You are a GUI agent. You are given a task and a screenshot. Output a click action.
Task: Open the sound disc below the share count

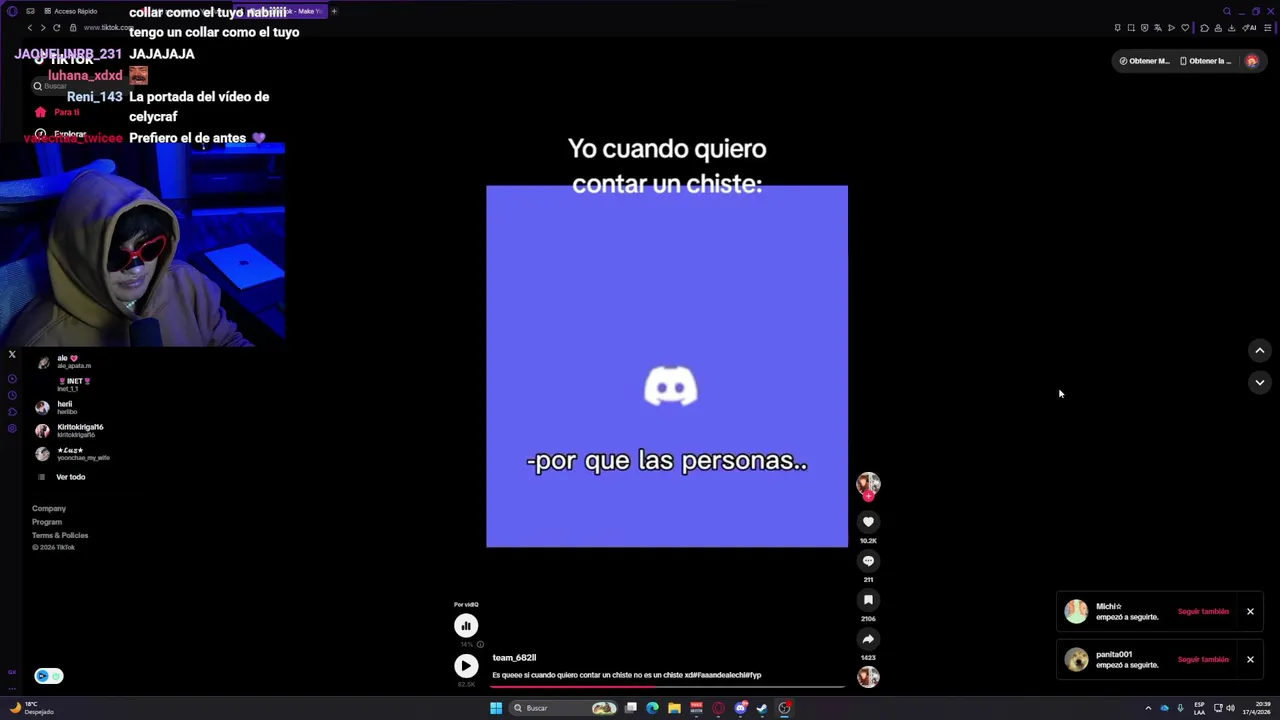pyautogui.click(x=868, y=677)
